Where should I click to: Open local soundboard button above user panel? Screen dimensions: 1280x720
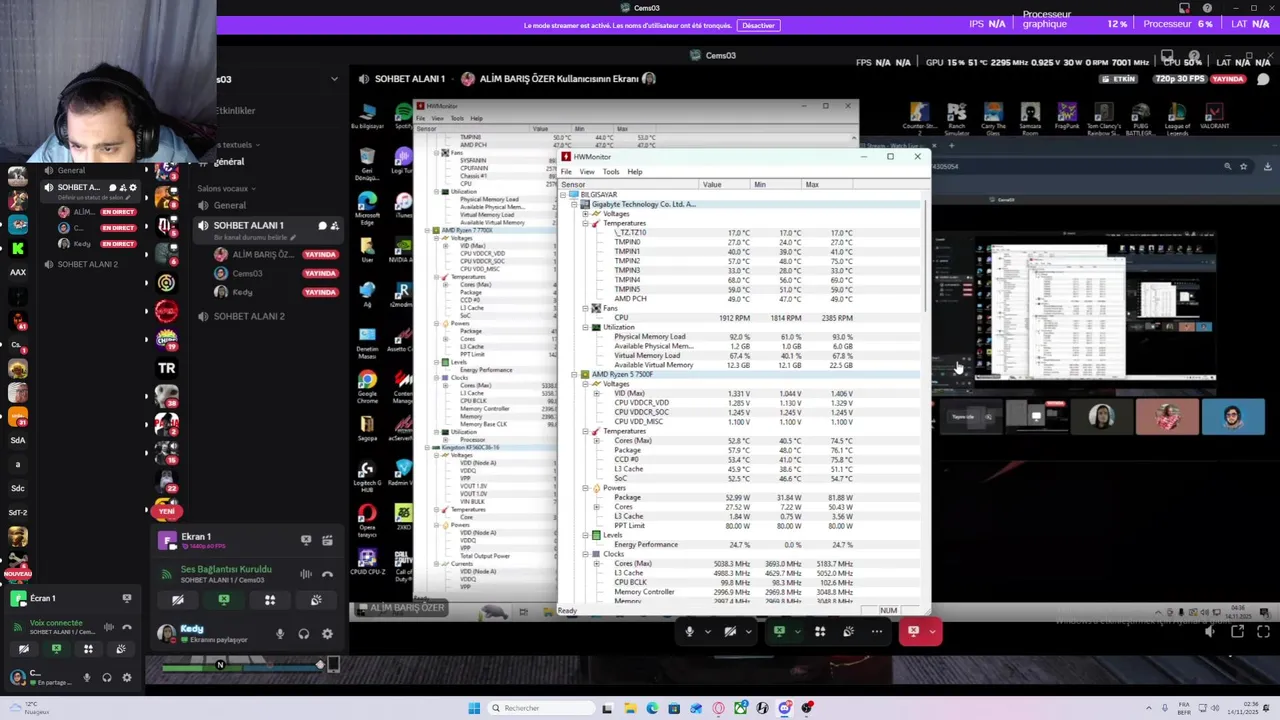tap(120, 649)
